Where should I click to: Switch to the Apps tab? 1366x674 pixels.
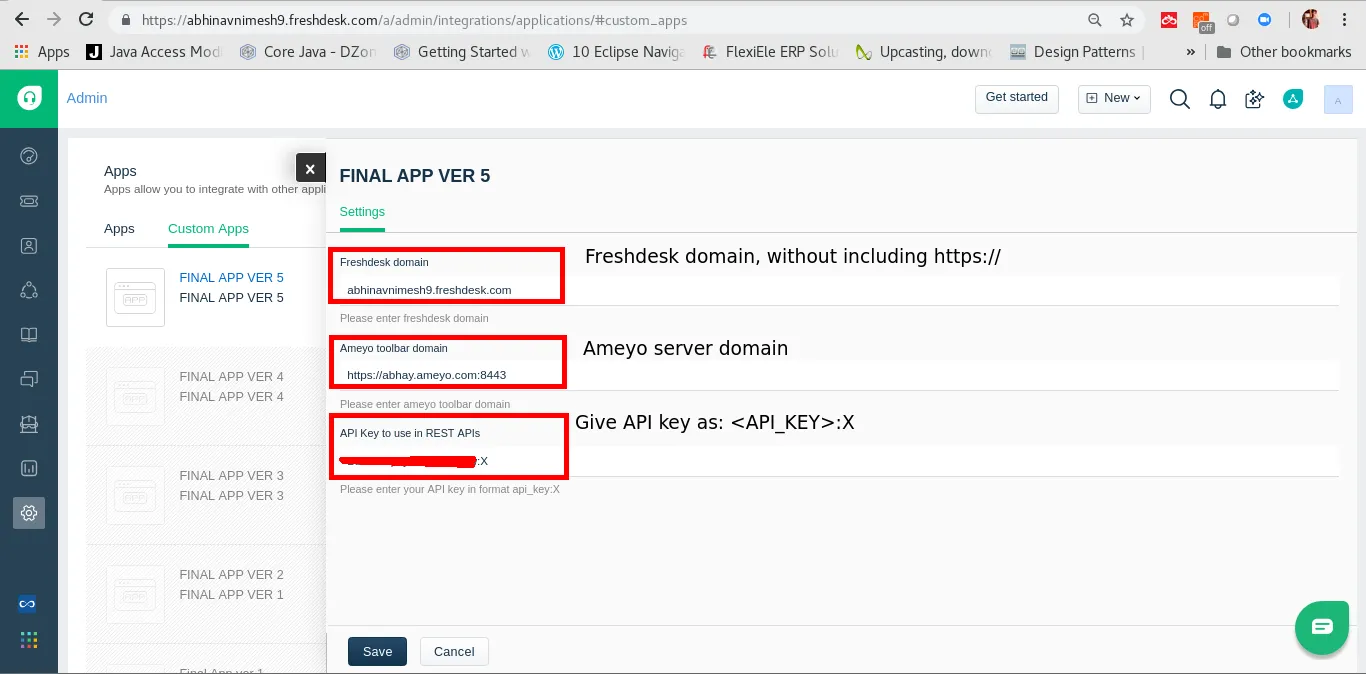(x=119, y=229)
